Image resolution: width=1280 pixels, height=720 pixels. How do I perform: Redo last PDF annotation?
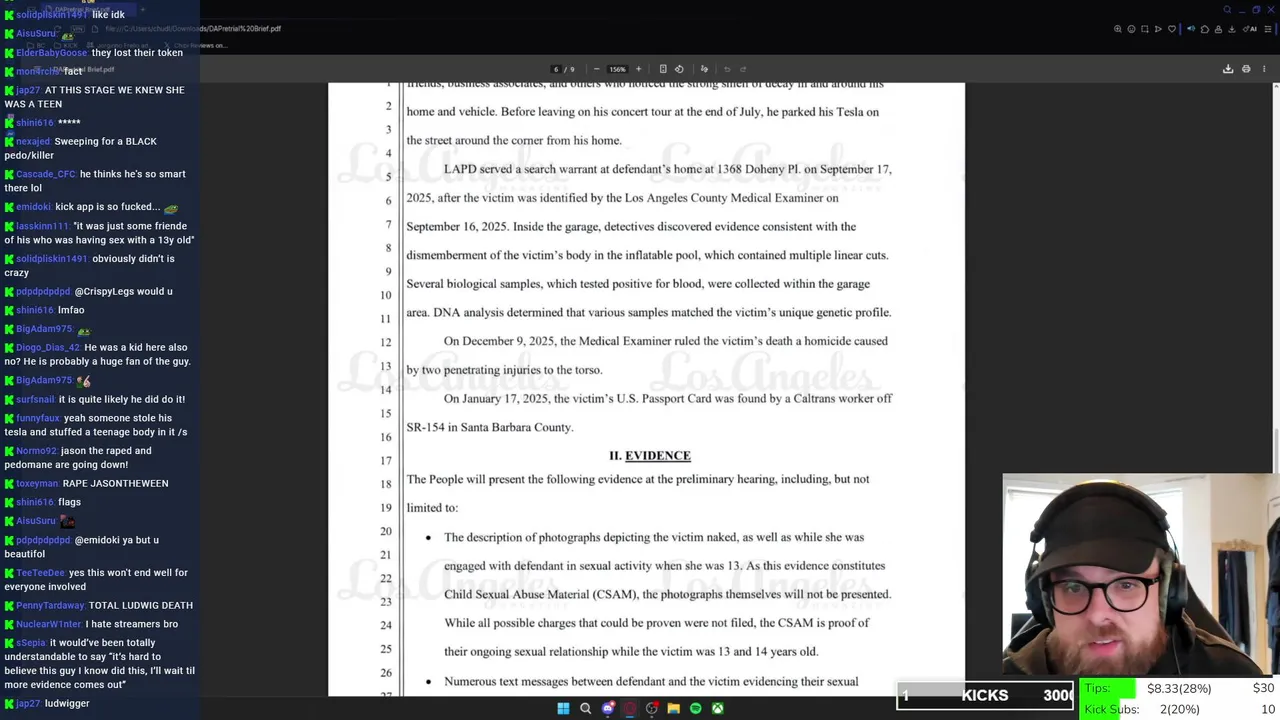click(743, 69)
